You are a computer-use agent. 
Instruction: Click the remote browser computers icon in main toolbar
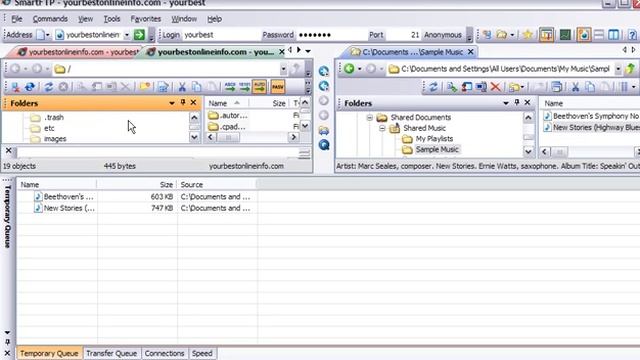[487, 35]
